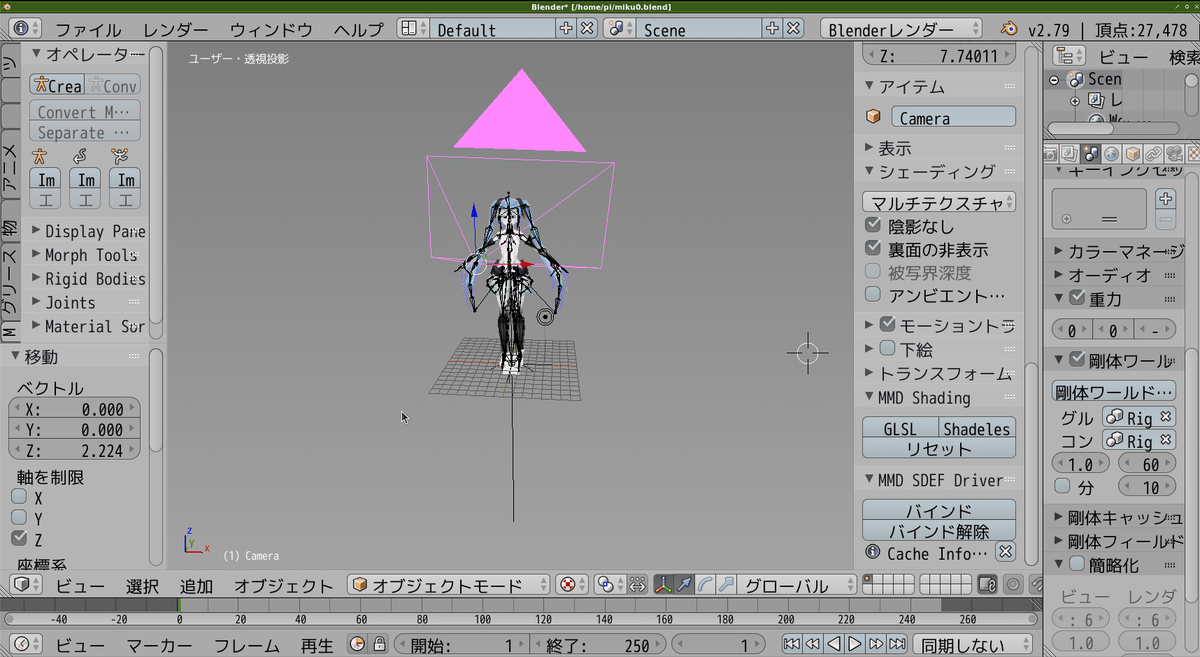Toggle モーショントラッキング checkbox
Viewport: 1200px width, 657px height.
(888, 324)
